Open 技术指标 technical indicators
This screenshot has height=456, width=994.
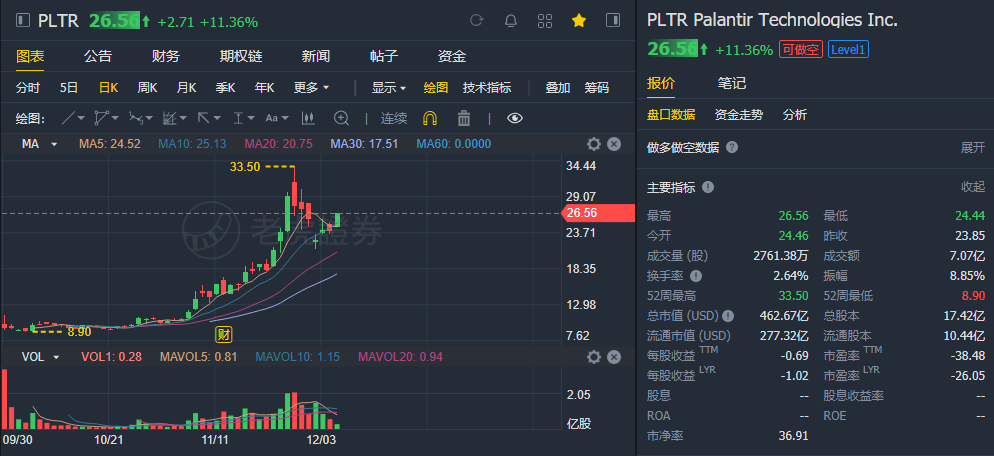487,88
